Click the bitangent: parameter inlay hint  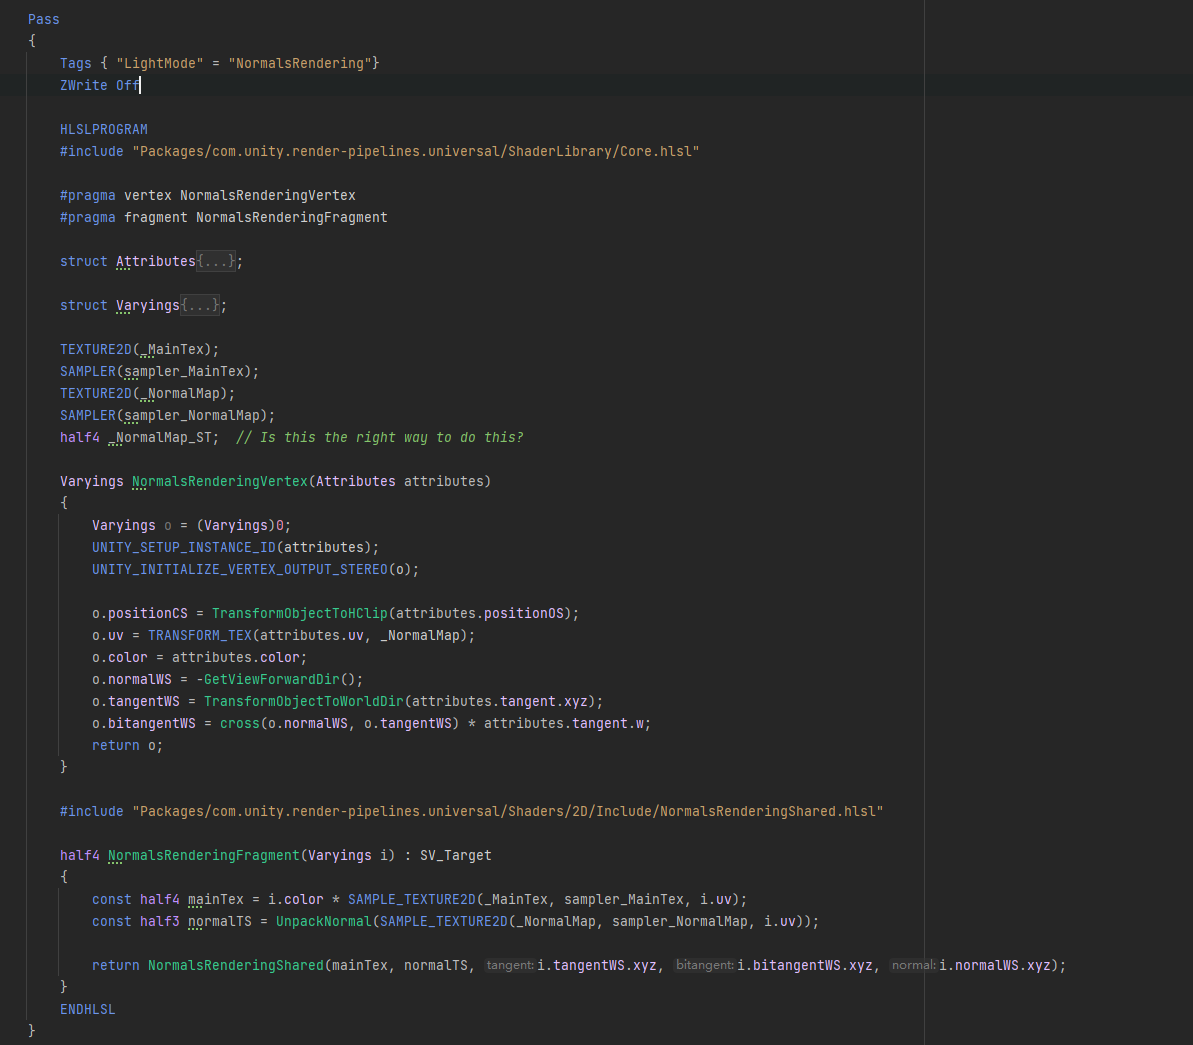(705, 965)
